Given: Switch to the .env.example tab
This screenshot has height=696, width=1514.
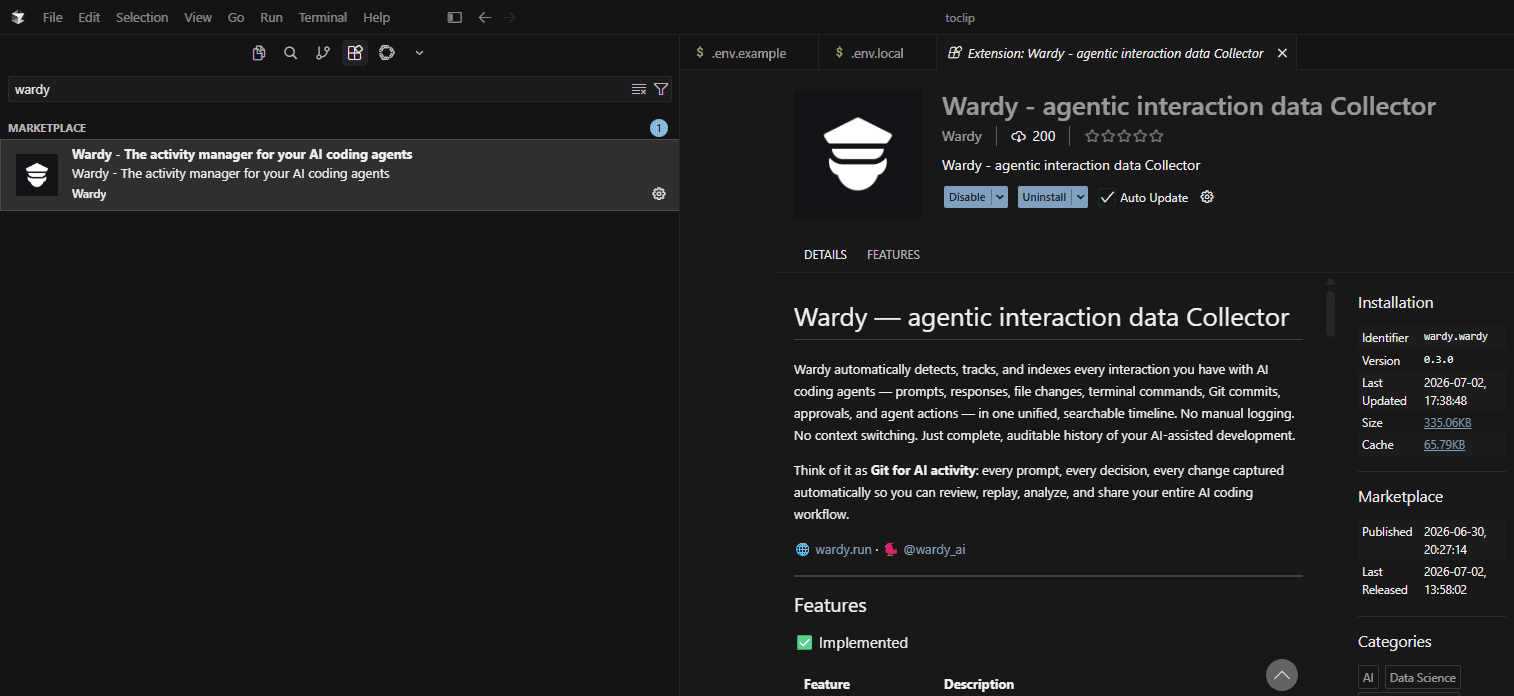Looking at the screenshot, I should [749, 53].
